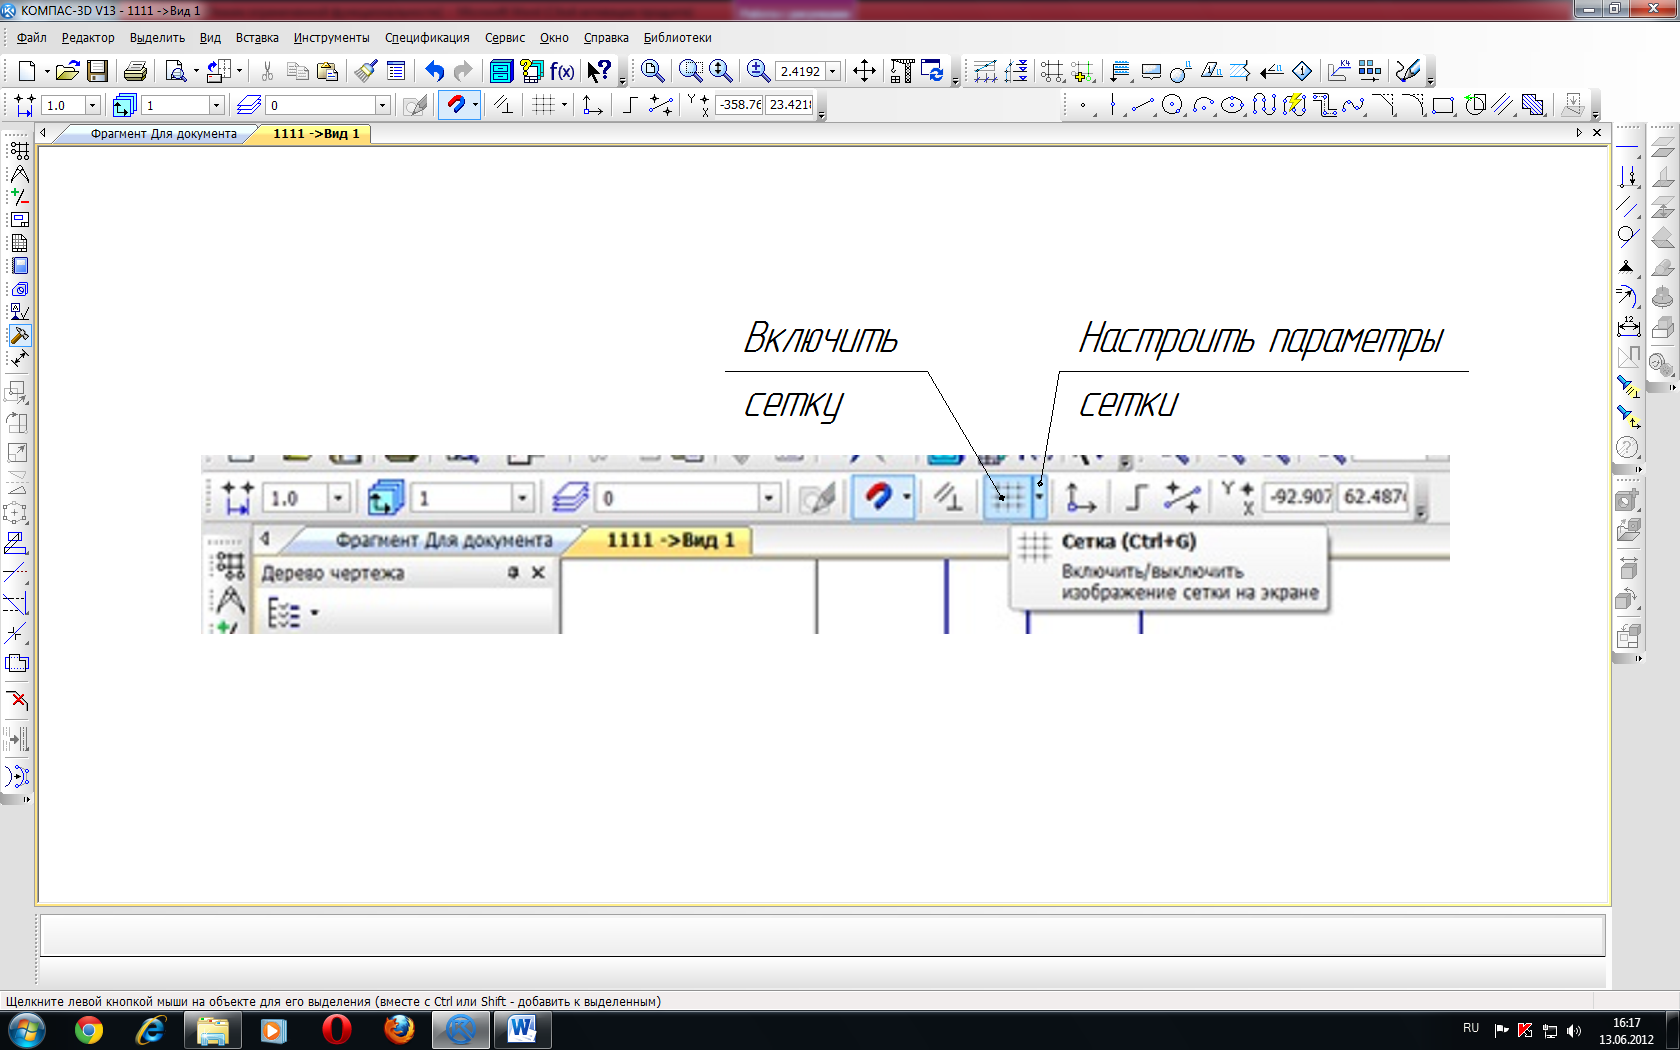This screenshot has width=1680, height=1050.
Task: Open the Сервис menu
Action: coord(505,38)
